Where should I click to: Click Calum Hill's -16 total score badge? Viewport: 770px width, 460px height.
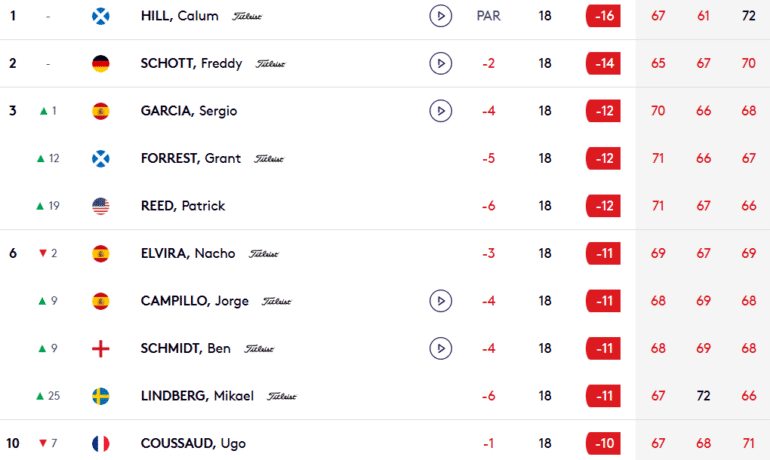pos(603,16)
